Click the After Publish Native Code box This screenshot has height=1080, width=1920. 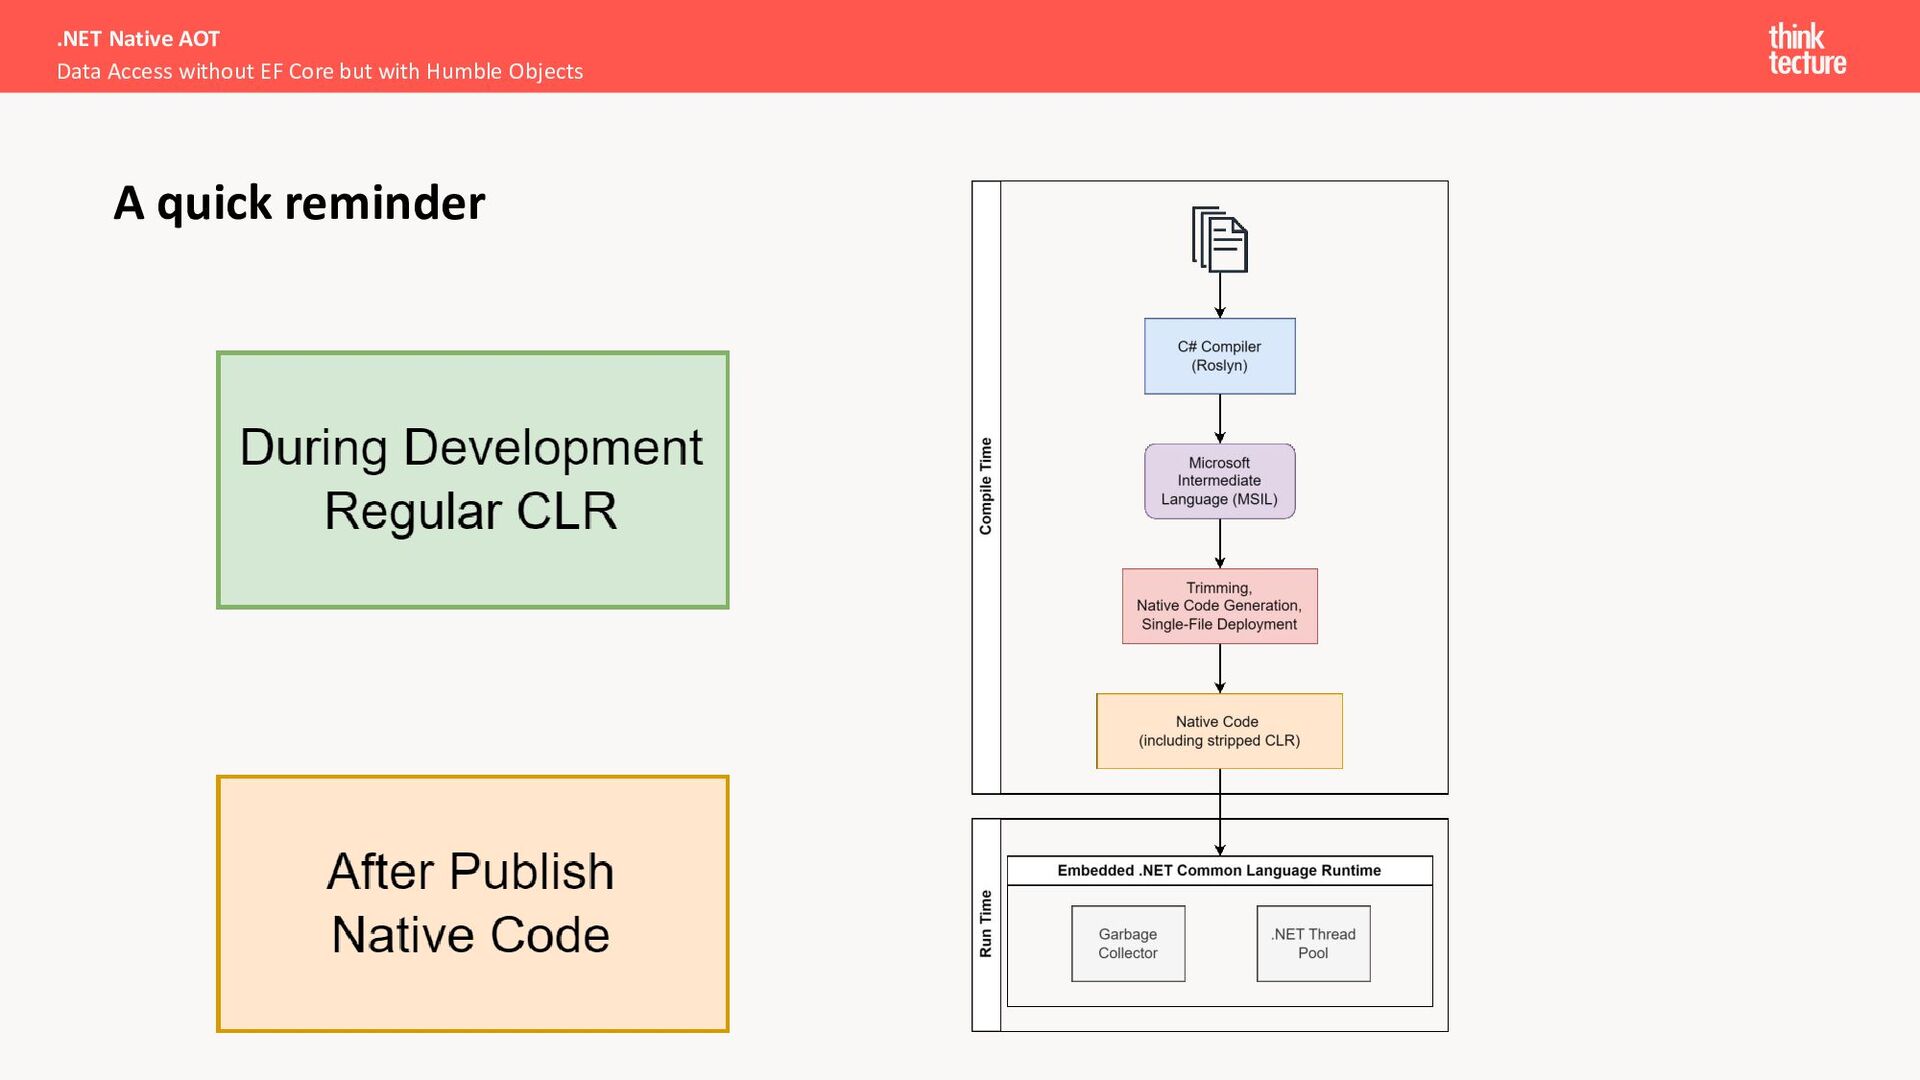tap(472, 904)
